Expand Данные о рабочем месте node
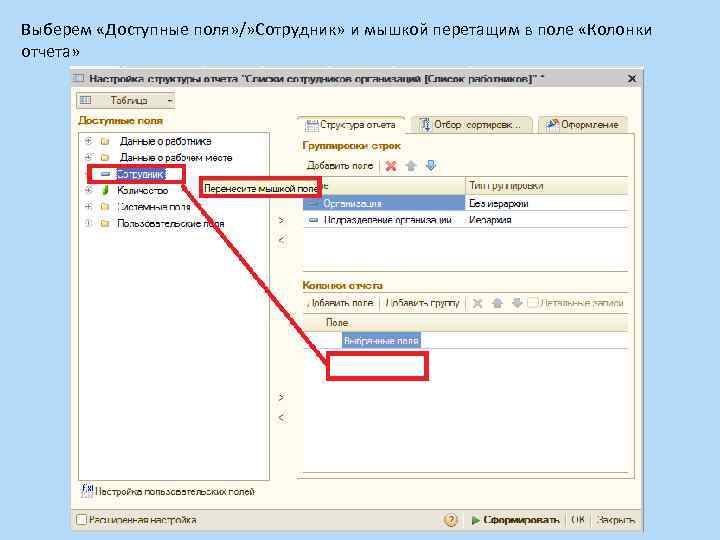This screenshot has height=540, width=720. tap(89, 157)
